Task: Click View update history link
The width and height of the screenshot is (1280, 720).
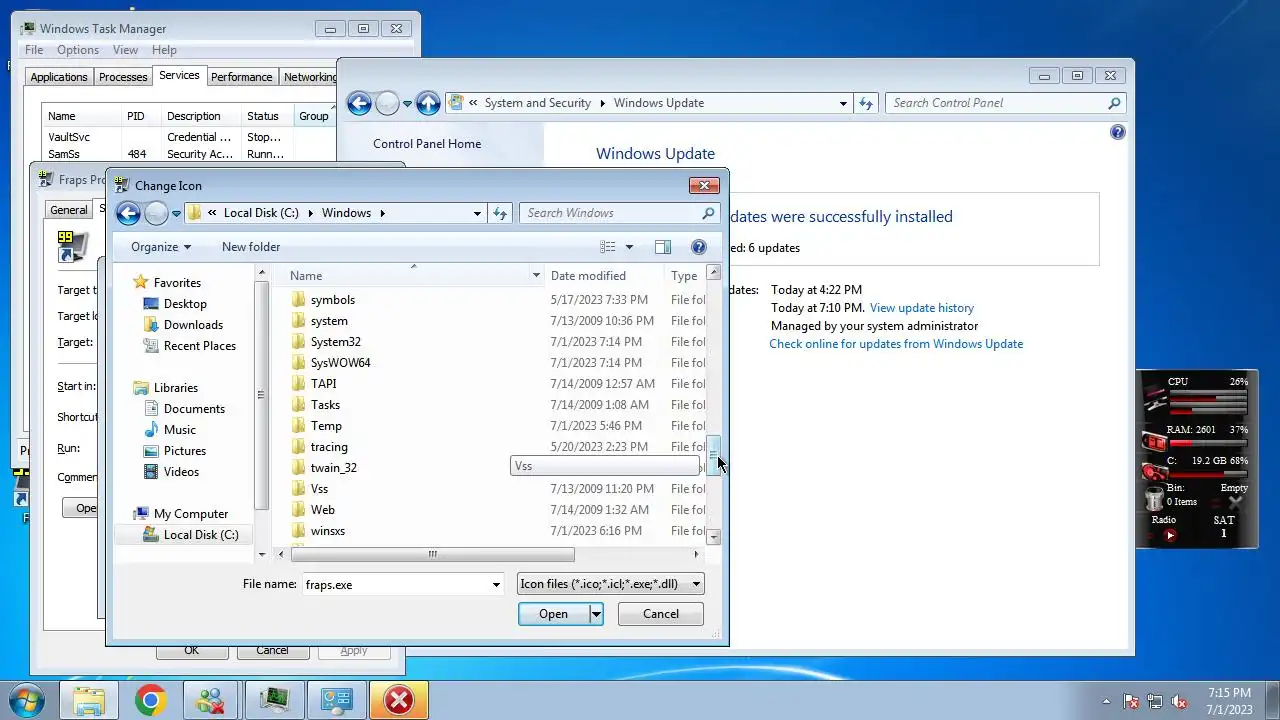Action: click(922, 308)
